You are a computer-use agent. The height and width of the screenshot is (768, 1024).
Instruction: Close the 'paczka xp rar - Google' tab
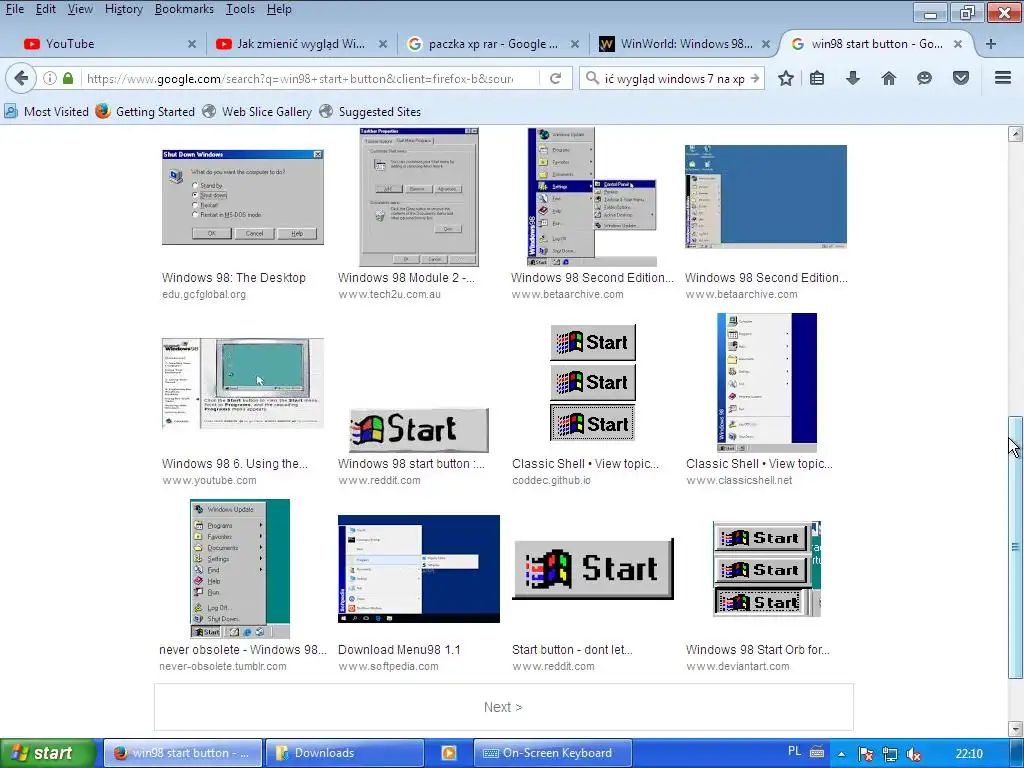tap(575, 44)
